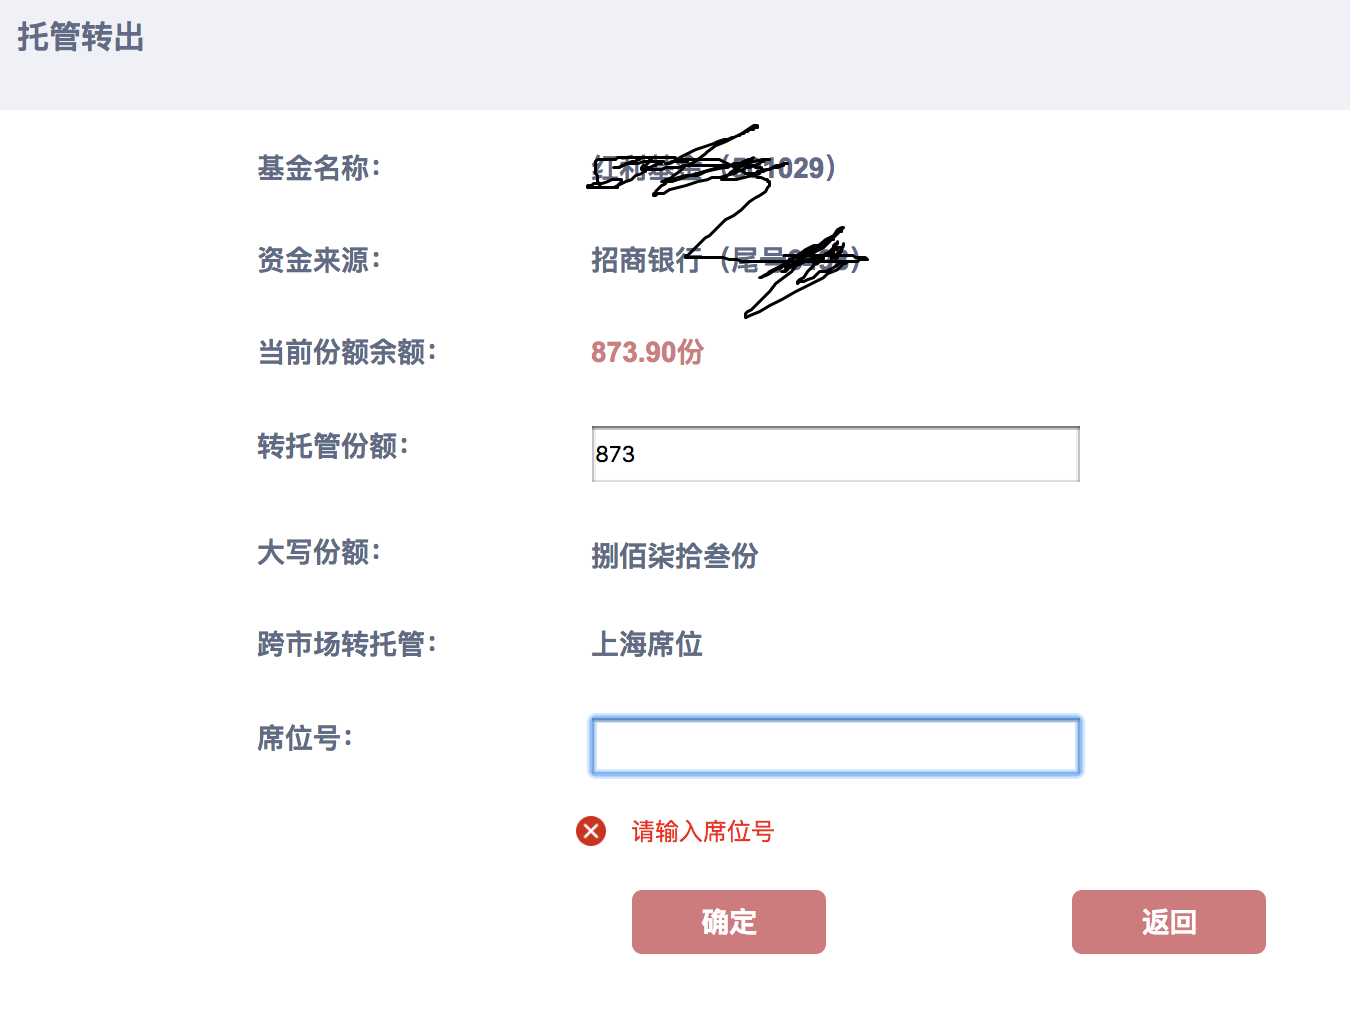Click inside the highlighted blue-bordered seat number box
1350x1024 pixels.
pyautogui.click(x=835, y=746)
